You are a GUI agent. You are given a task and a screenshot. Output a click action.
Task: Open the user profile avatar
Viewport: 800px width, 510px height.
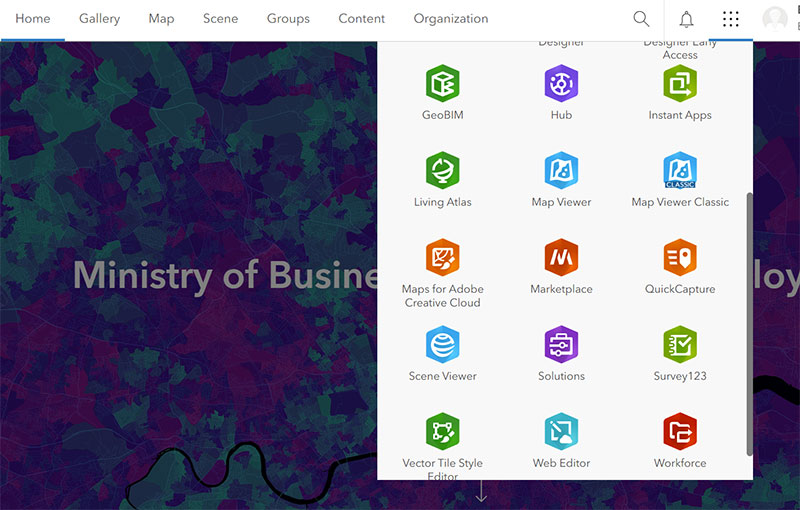click(x=775, y=19)
